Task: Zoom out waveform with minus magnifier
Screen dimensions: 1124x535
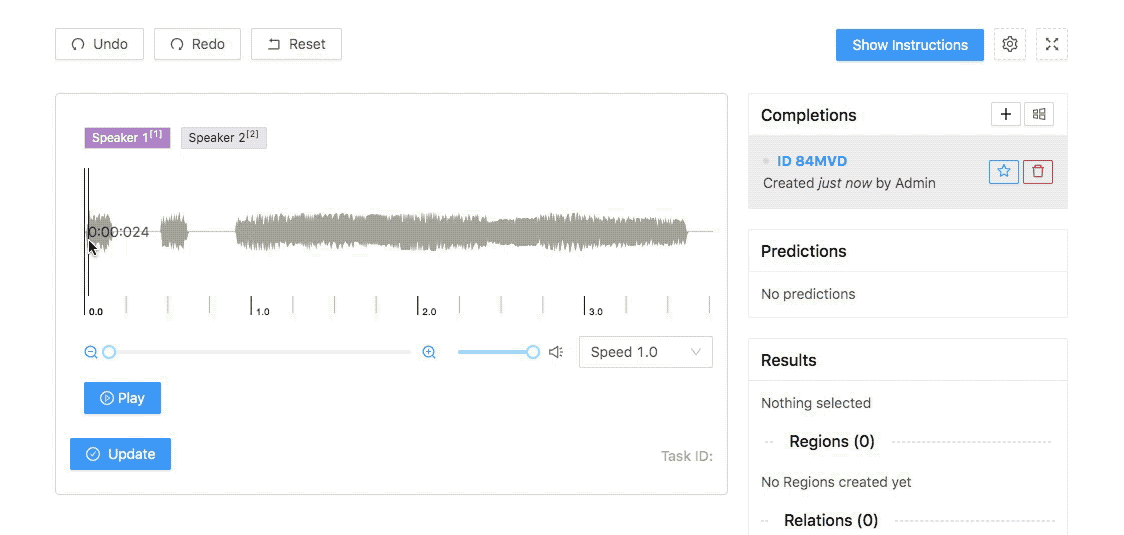Action: pos(91,352)
